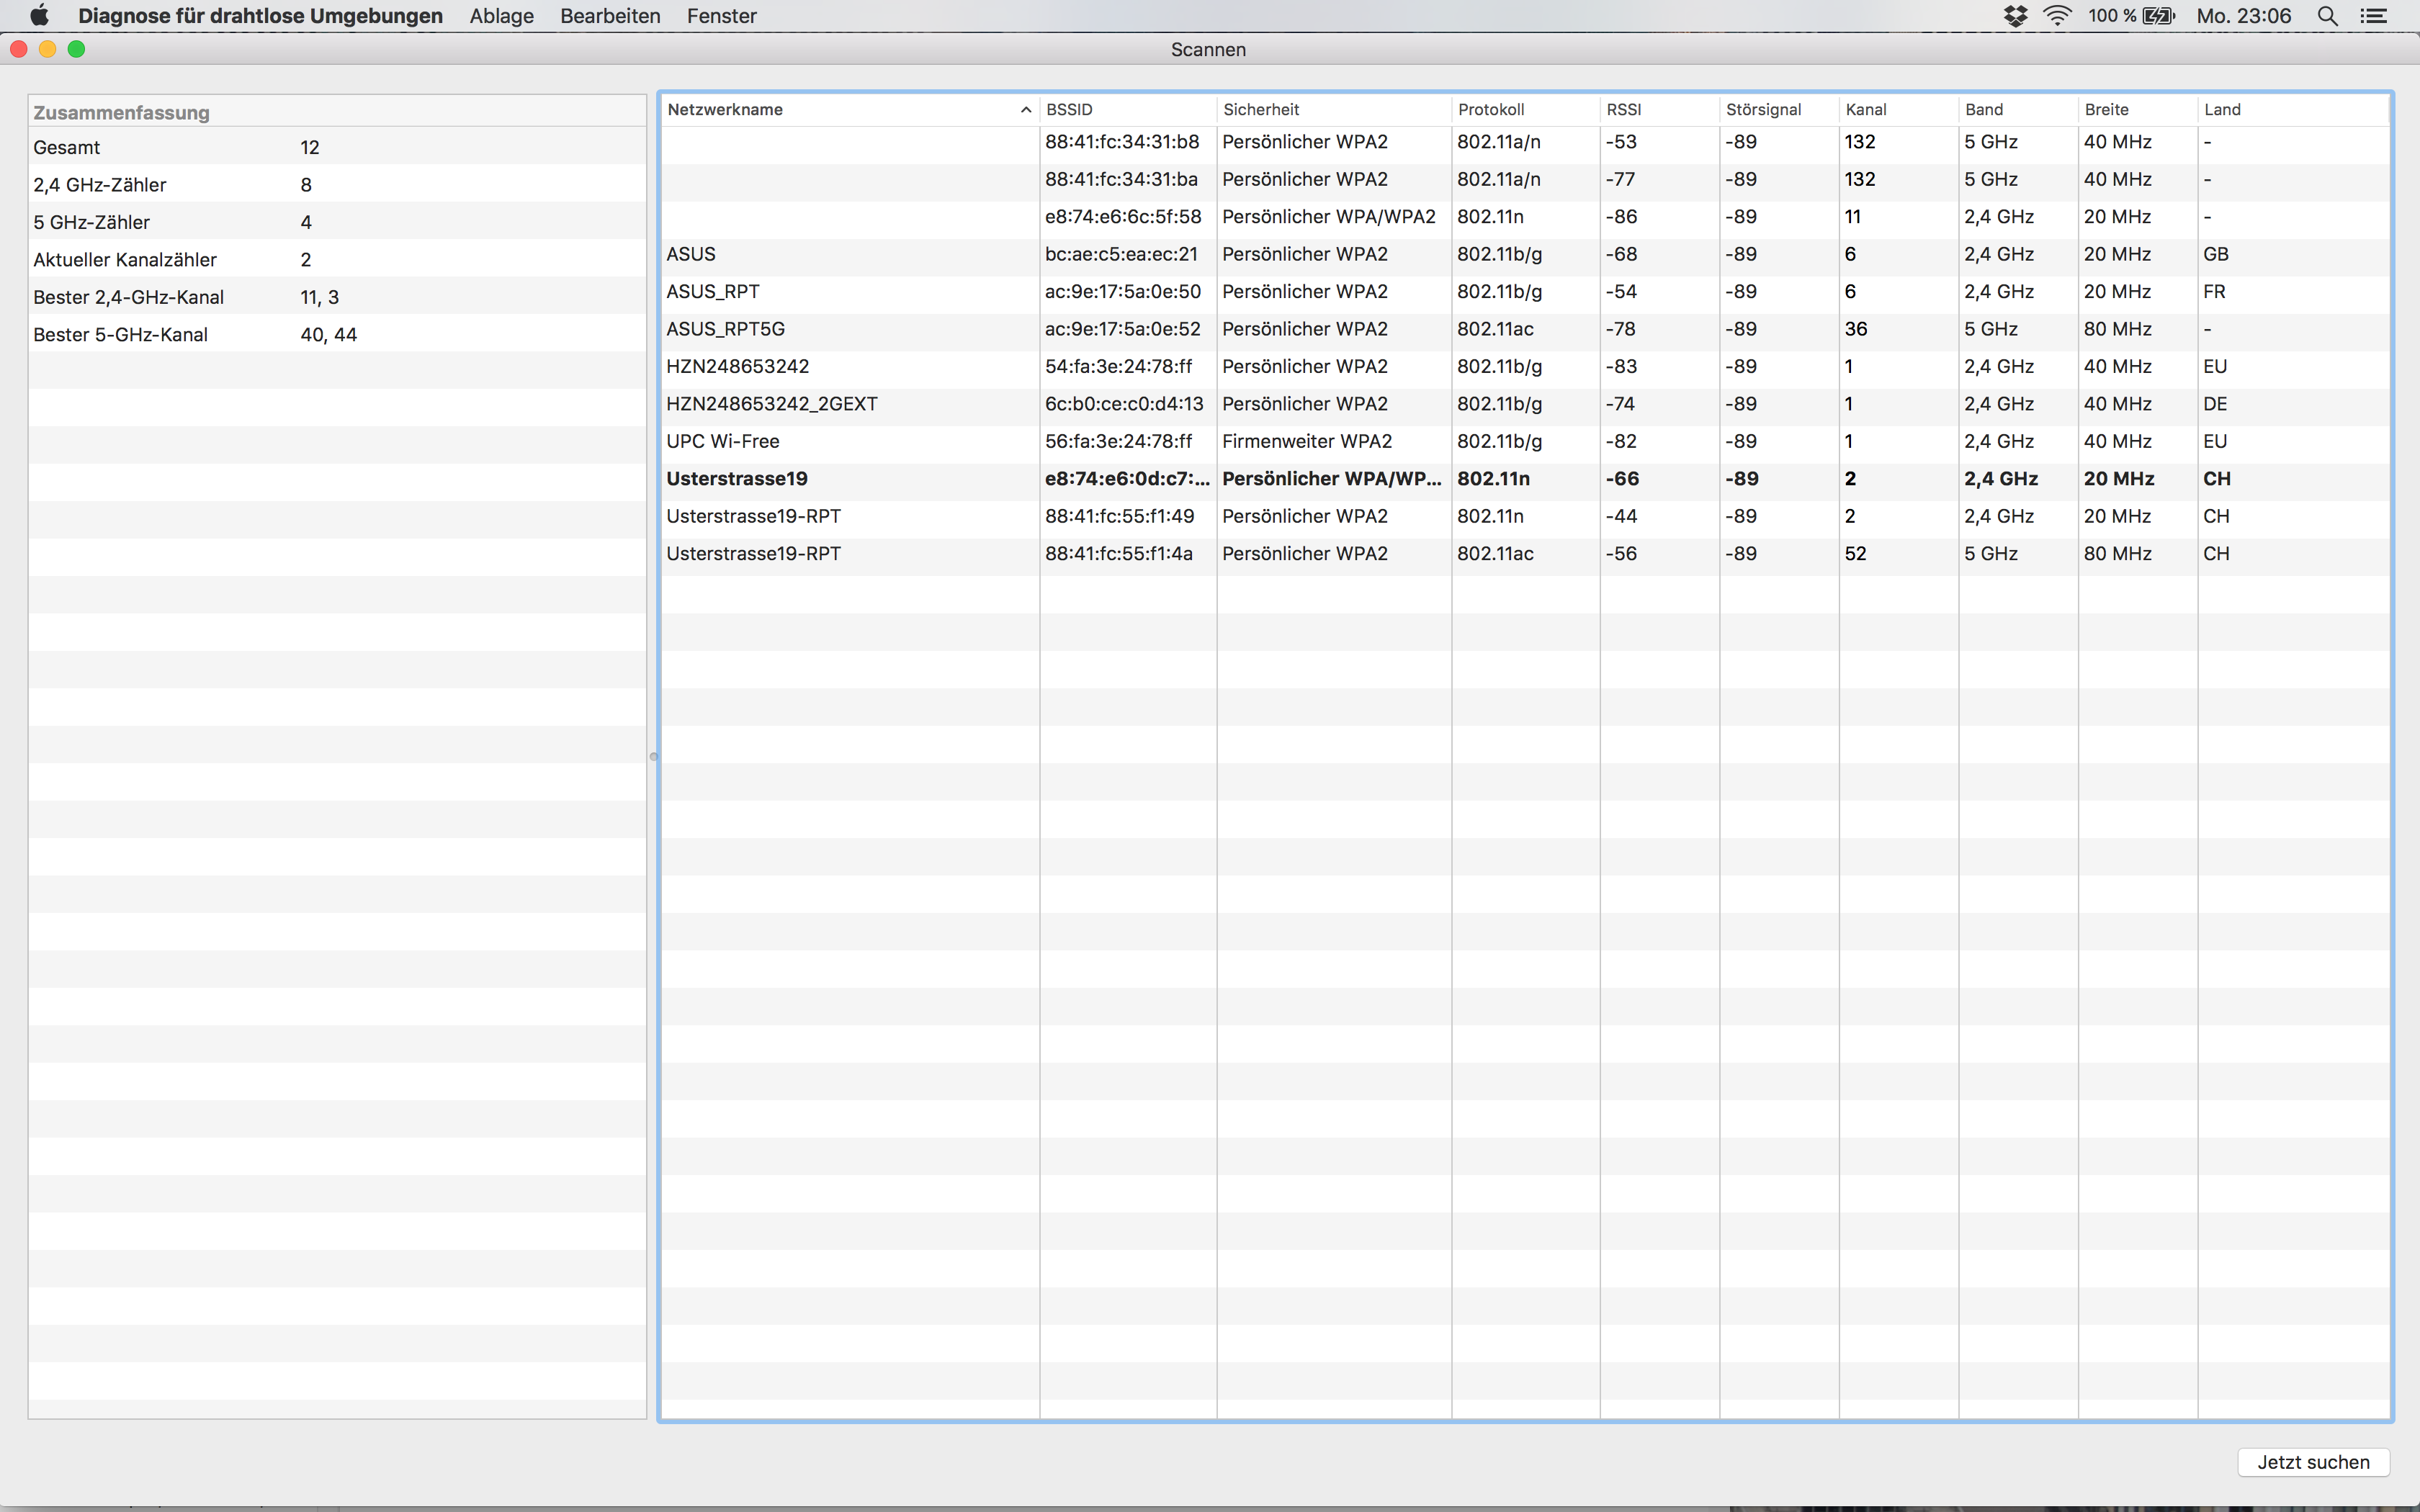Open the Ablage menu

pos(501,15)
